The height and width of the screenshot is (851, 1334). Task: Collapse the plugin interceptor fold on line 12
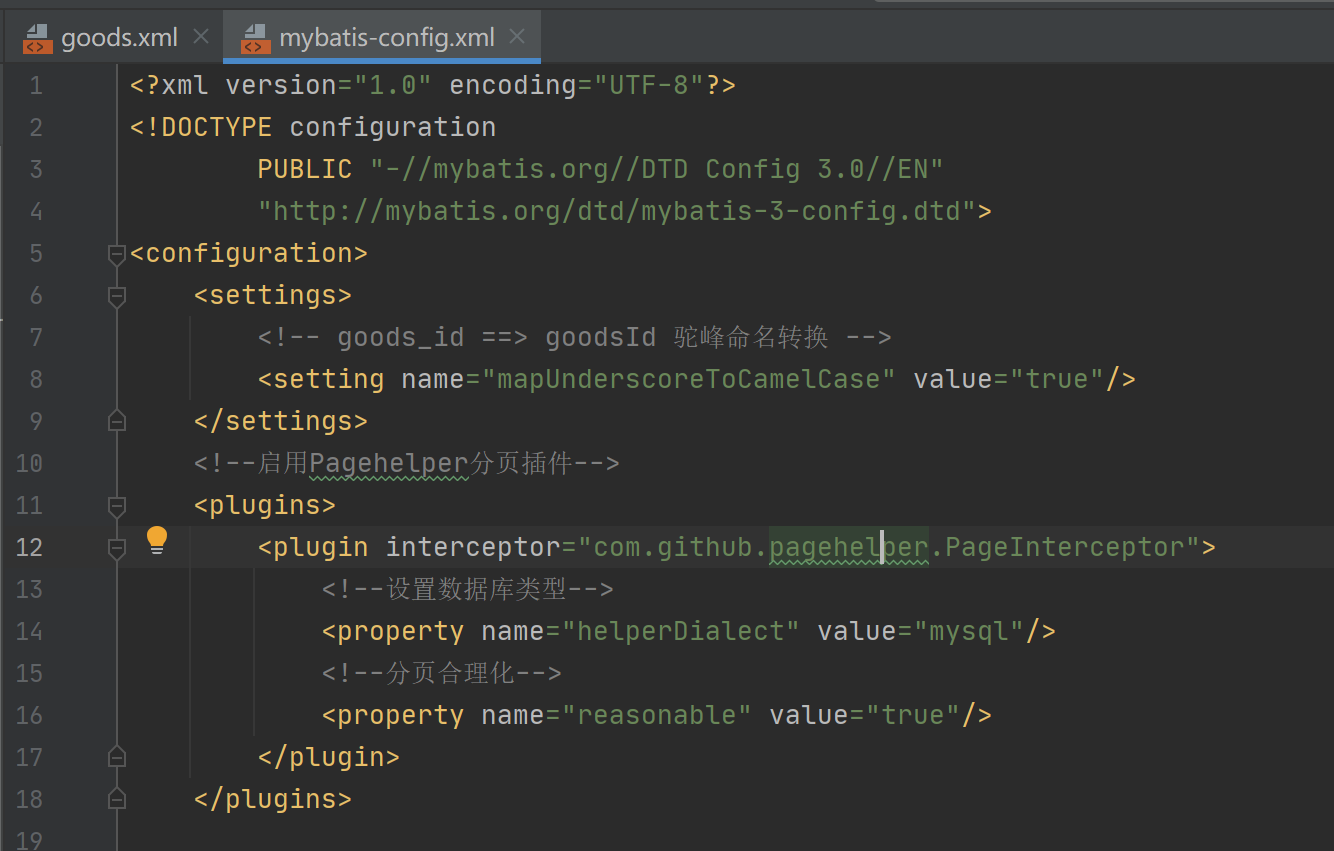(x=117, y=547)
